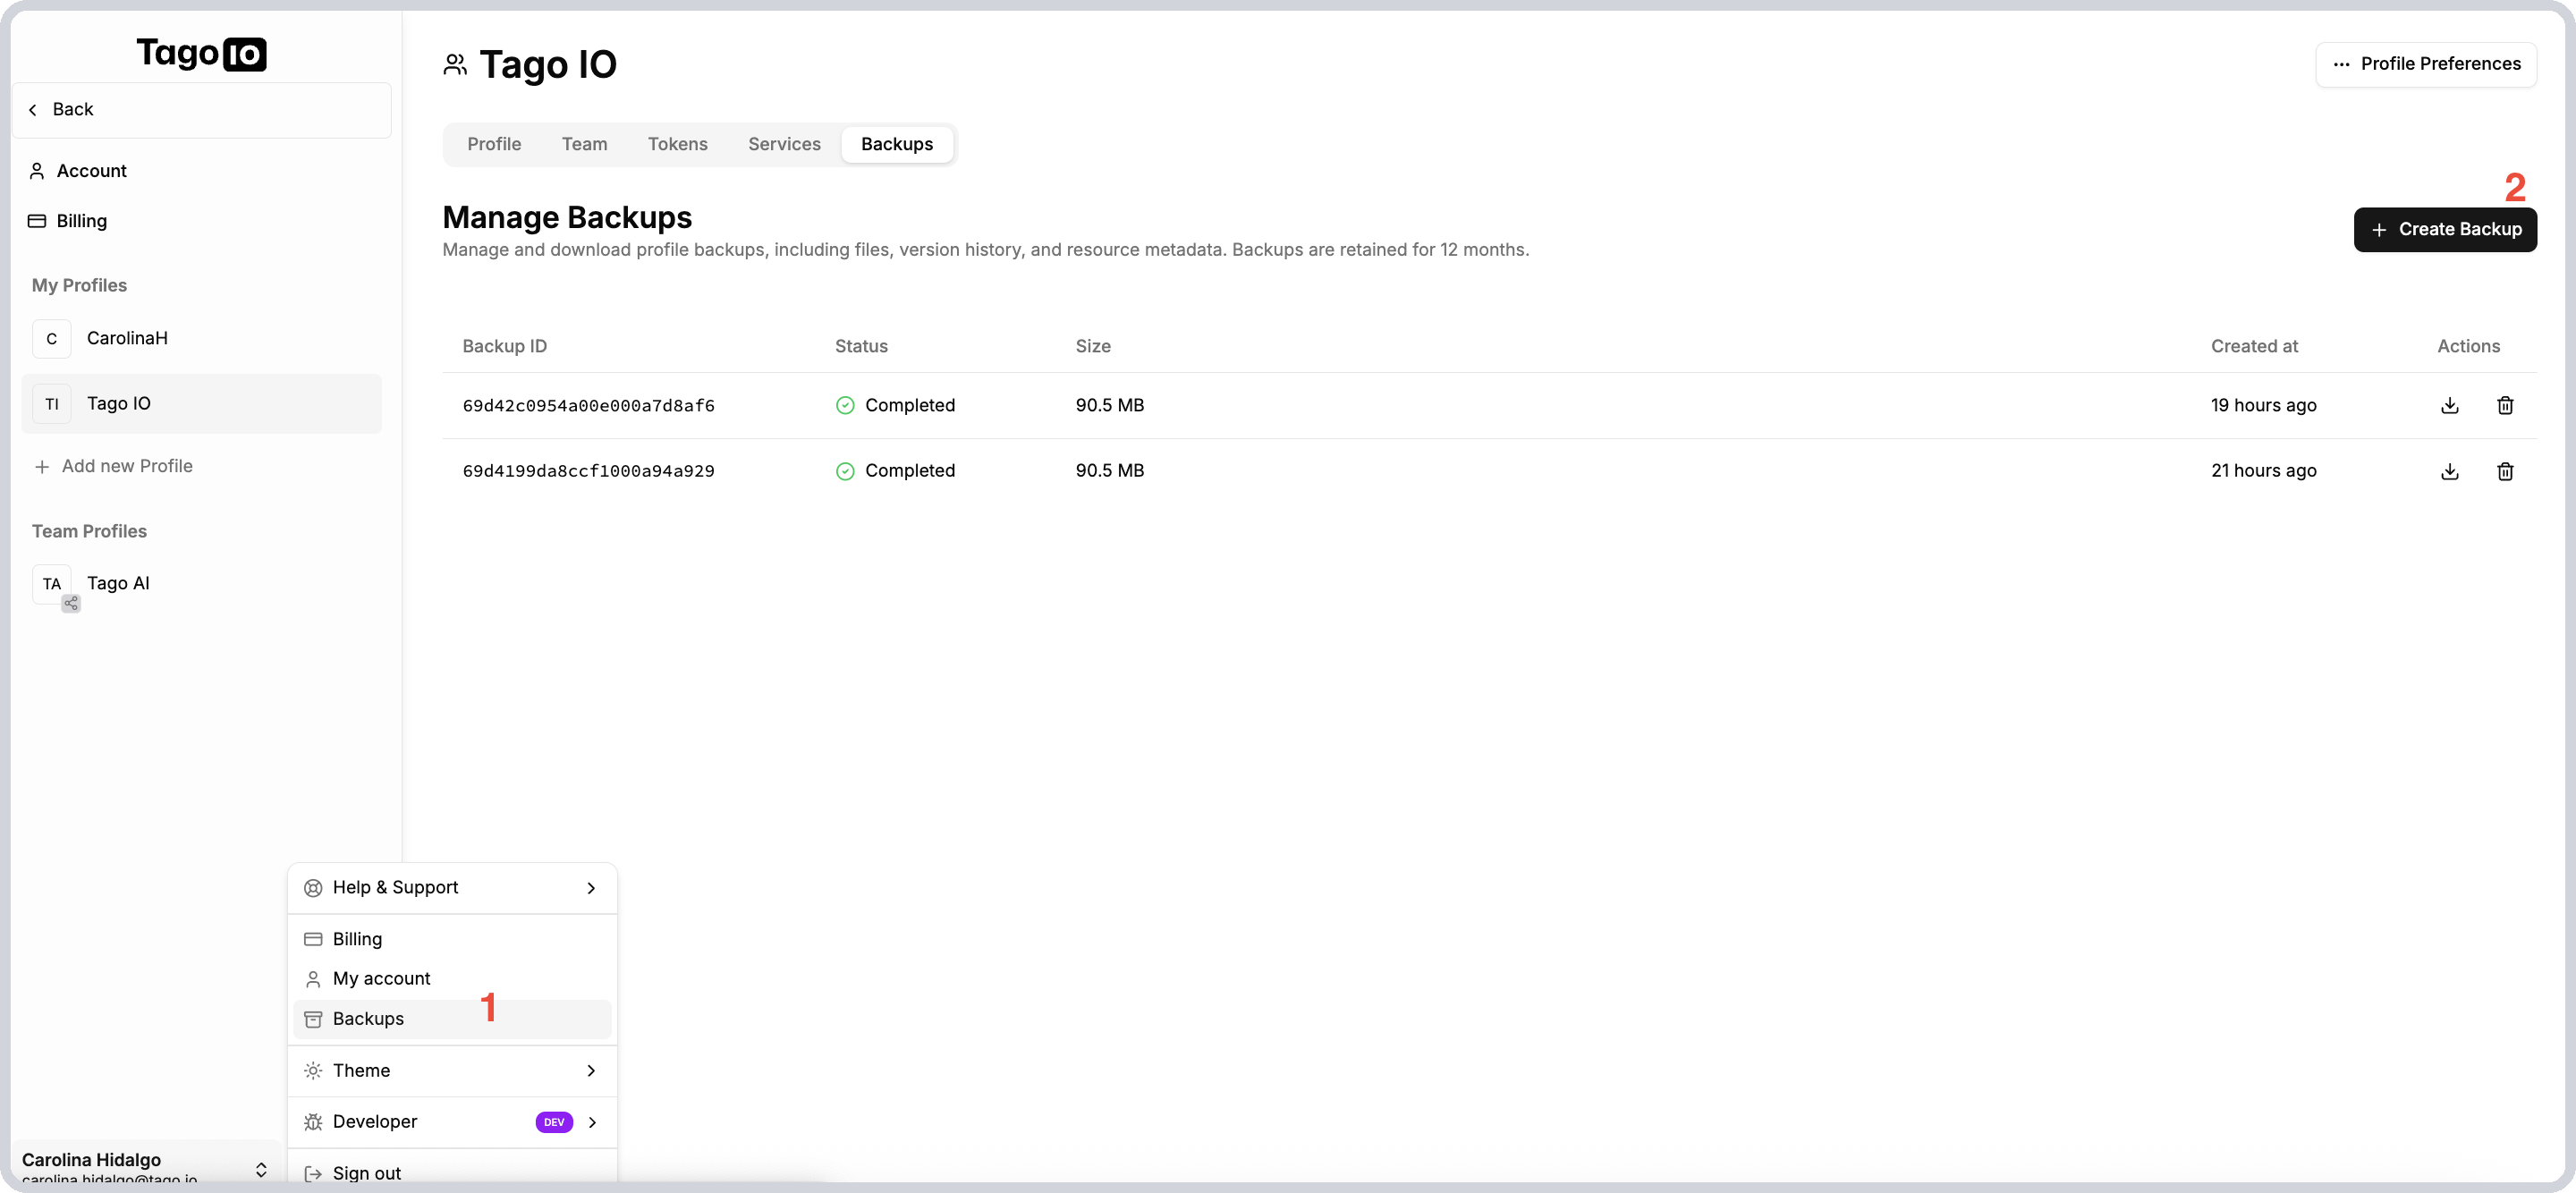Open Profile Preferences
Viewport: 2576px width, 1193px height.
(2426, 63)
